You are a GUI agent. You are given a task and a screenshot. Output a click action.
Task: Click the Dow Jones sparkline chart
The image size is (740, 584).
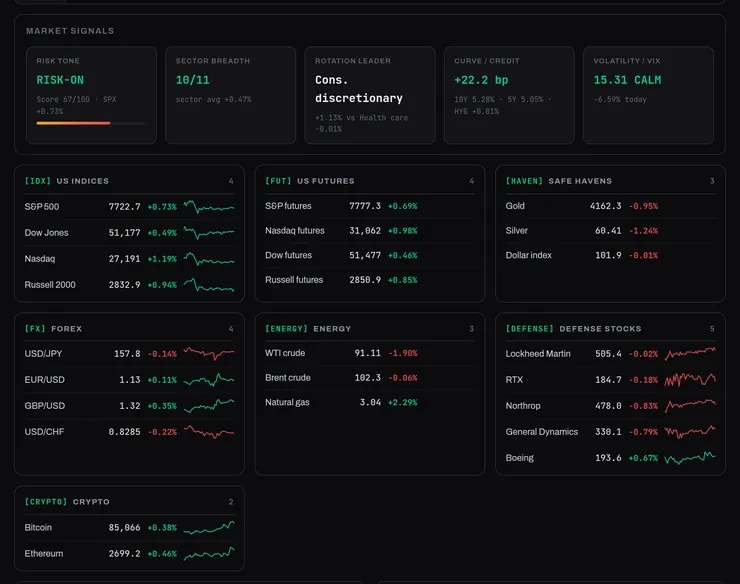(209, 233)
